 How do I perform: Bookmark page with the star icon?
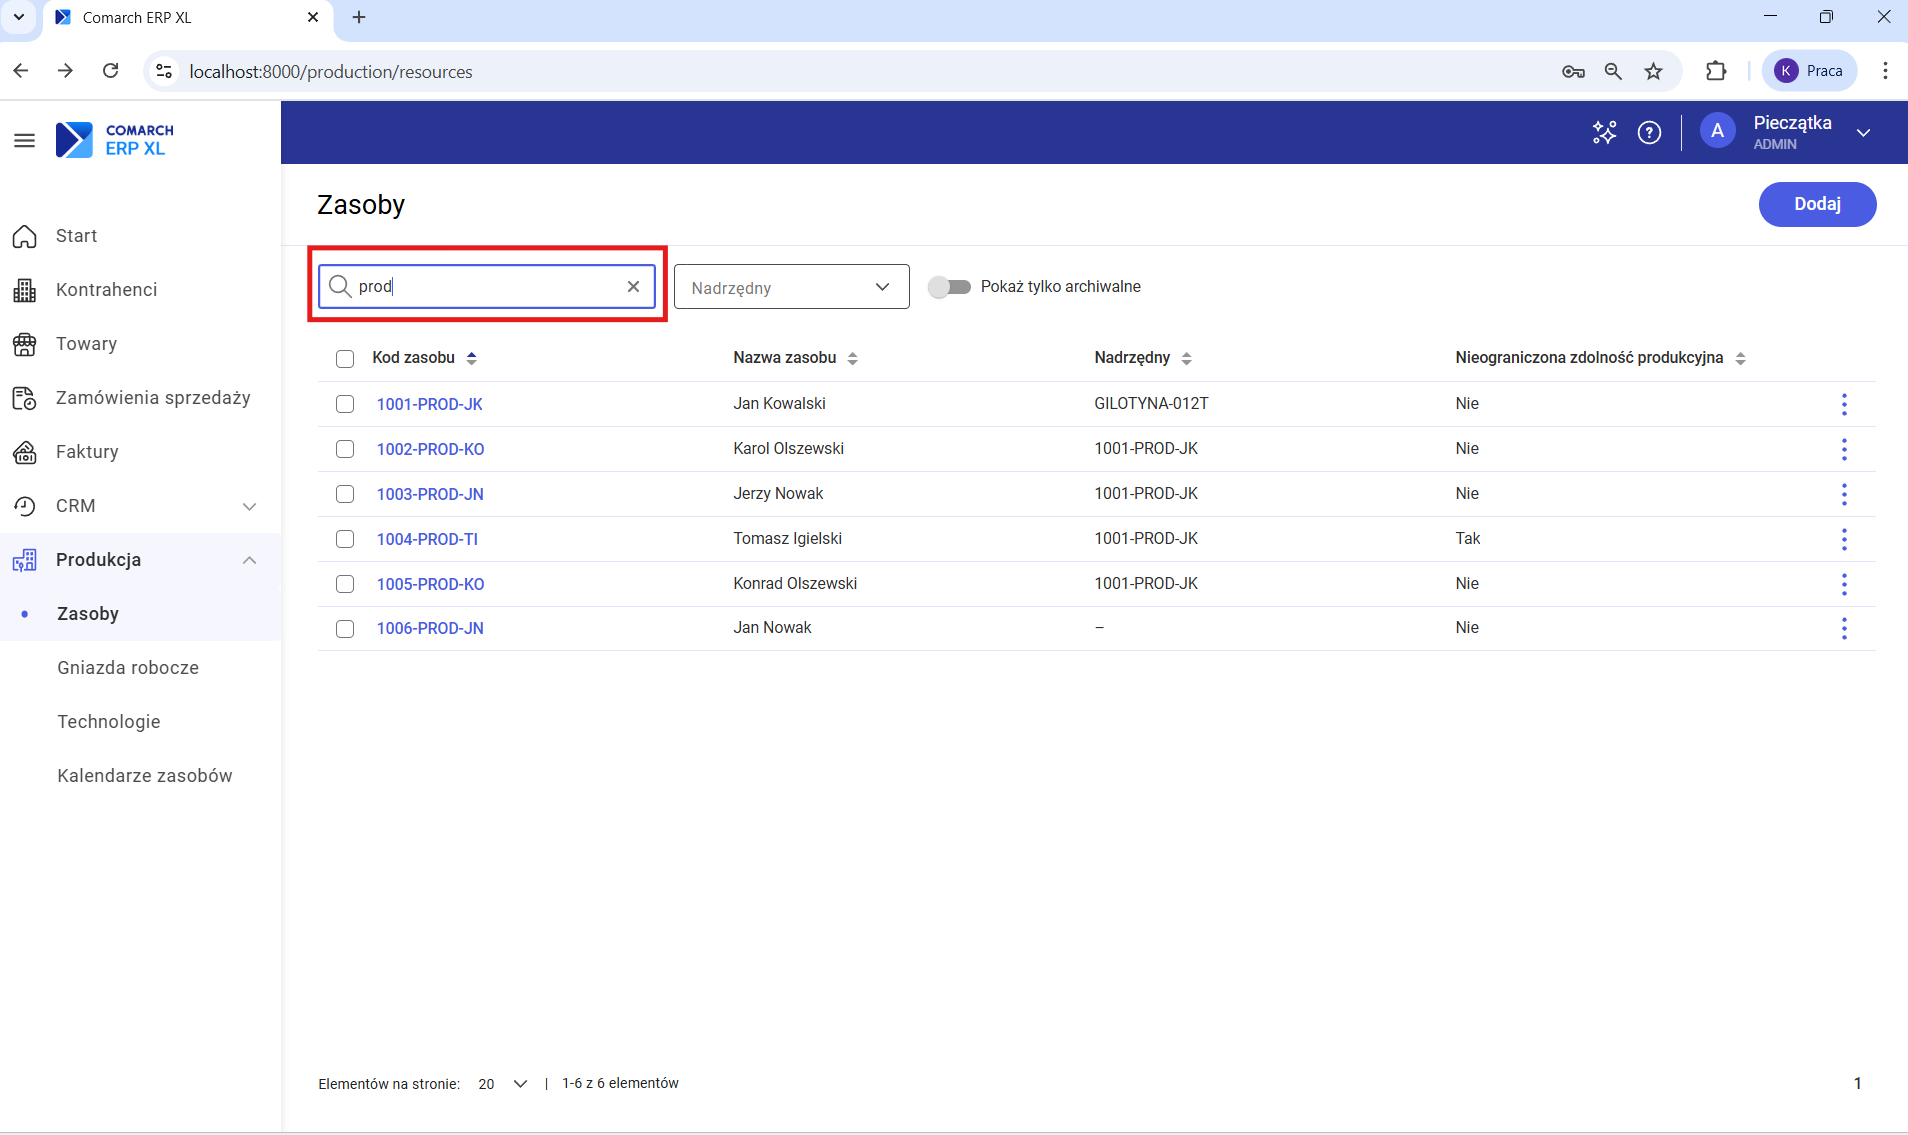point(1654,71)
